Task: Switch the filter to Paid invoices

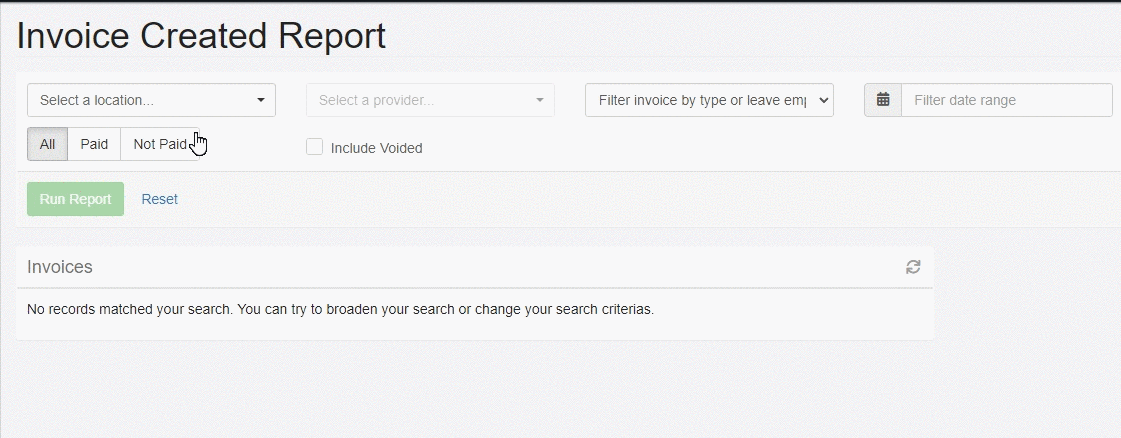Action: coord(94,144)
